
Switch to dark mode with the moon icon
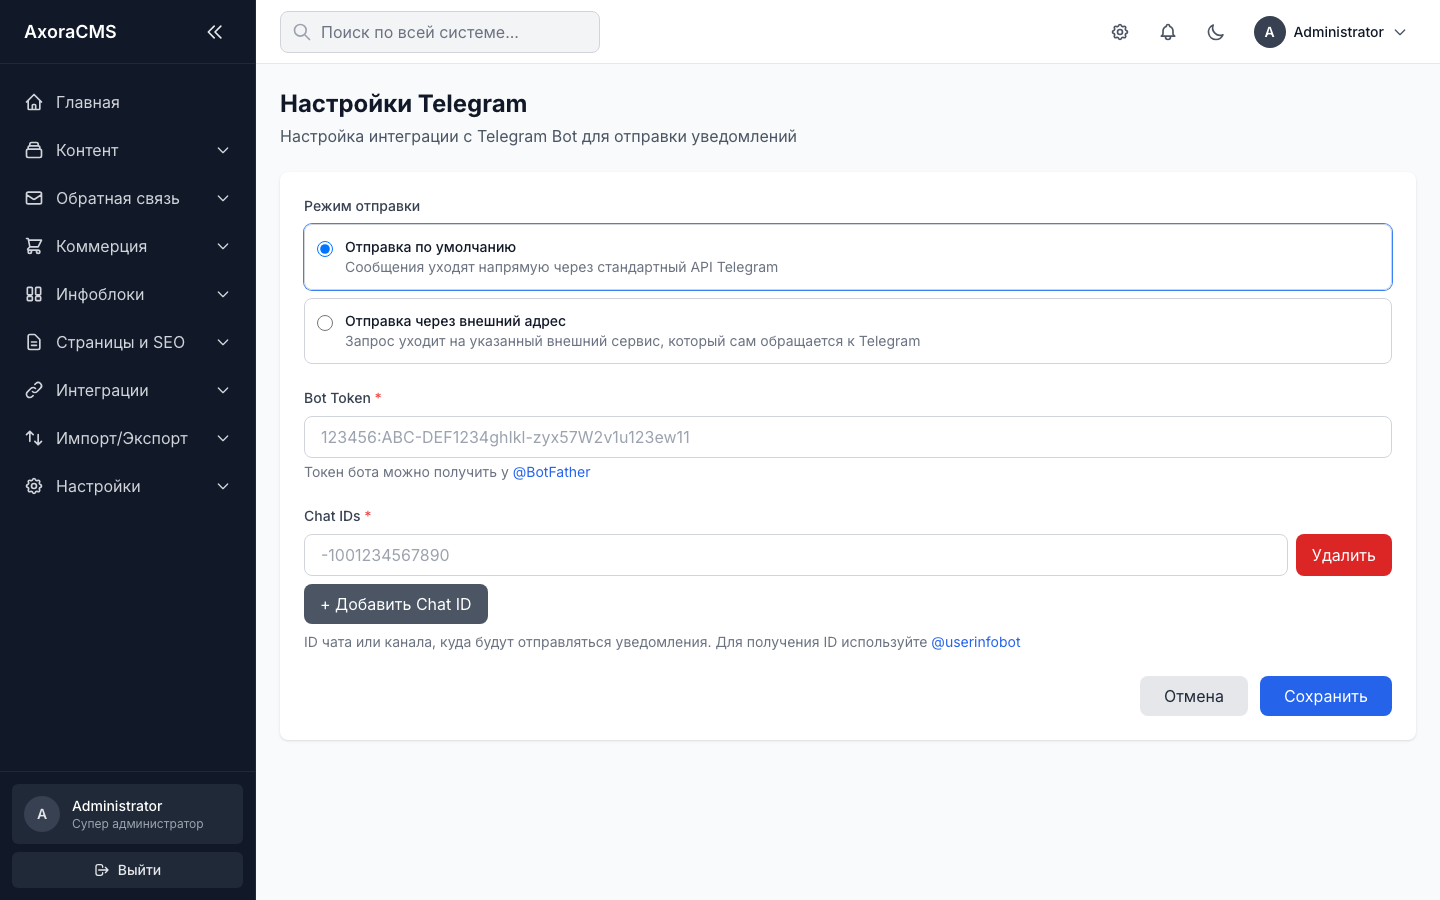pos(1216,32)
